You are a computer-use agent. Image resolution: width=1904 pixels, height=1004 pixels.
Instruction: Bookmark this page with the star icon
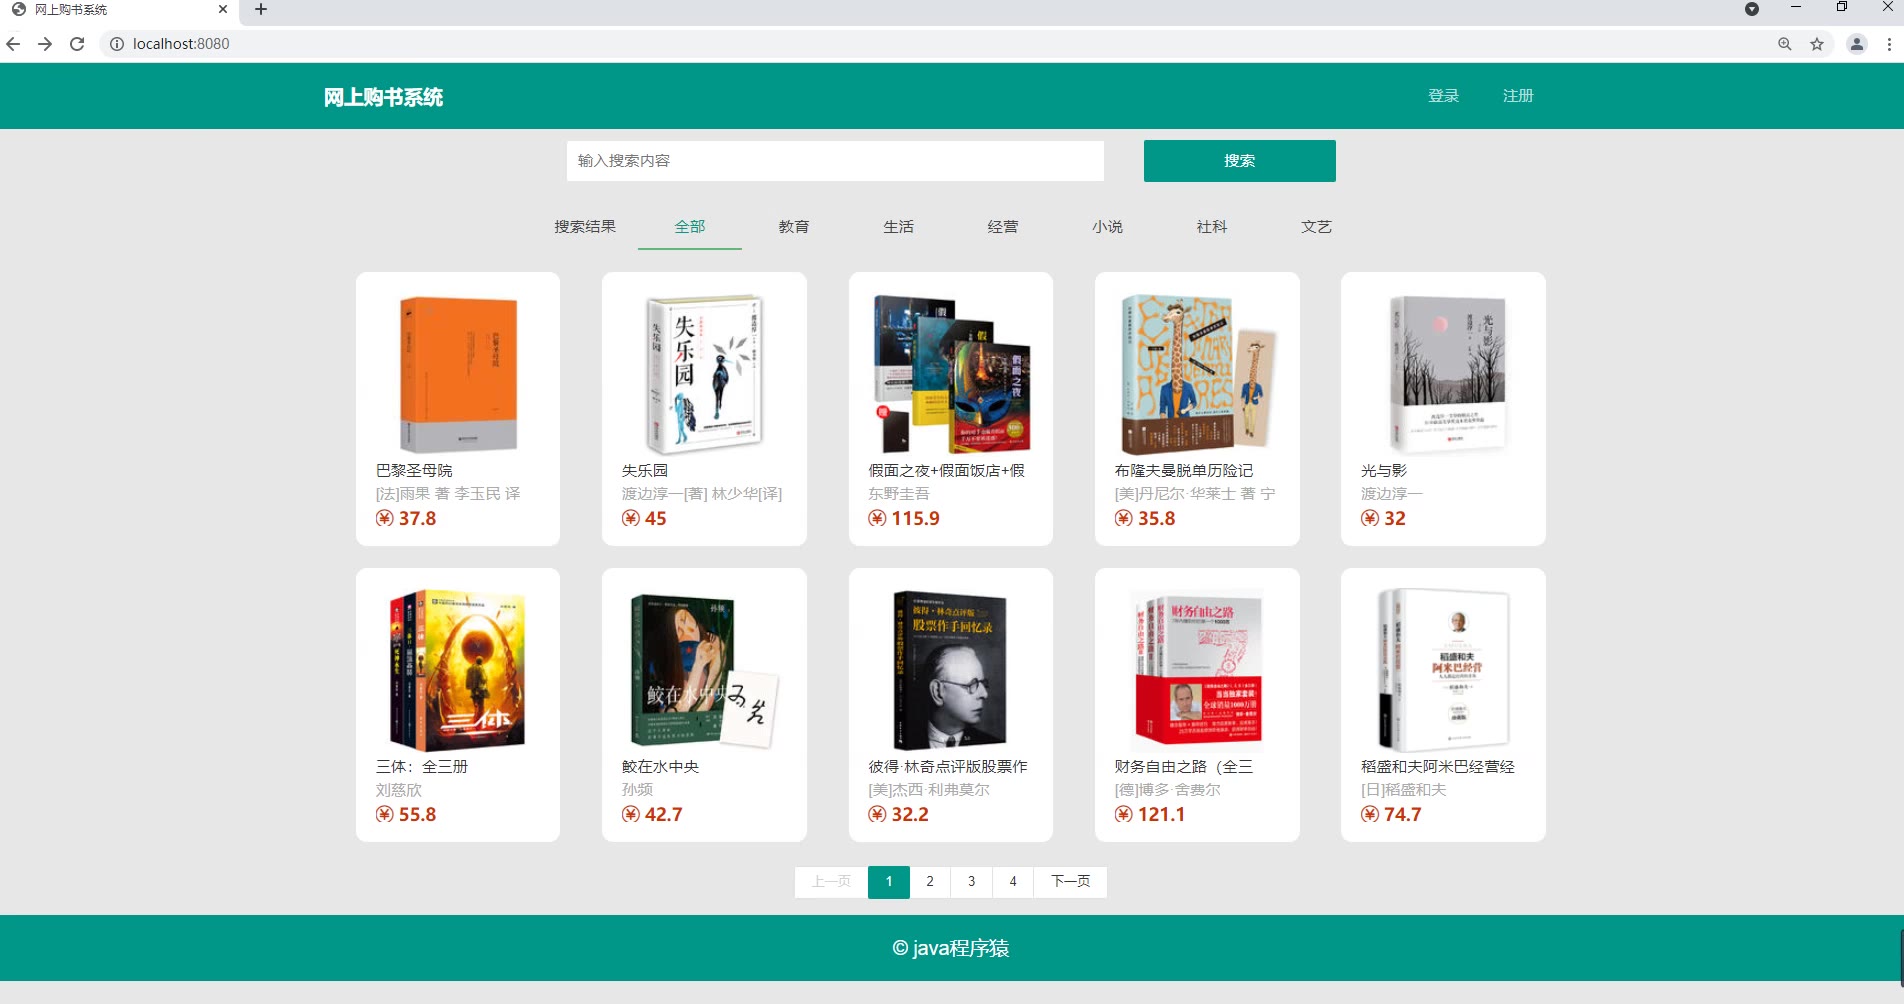tap(1817, 44)
